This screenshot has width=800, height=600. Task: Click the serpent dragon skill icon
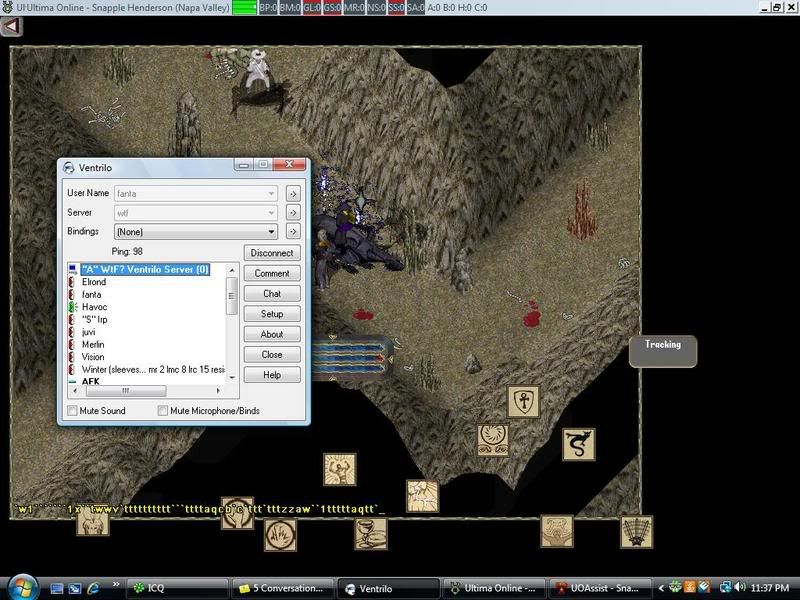579,444
